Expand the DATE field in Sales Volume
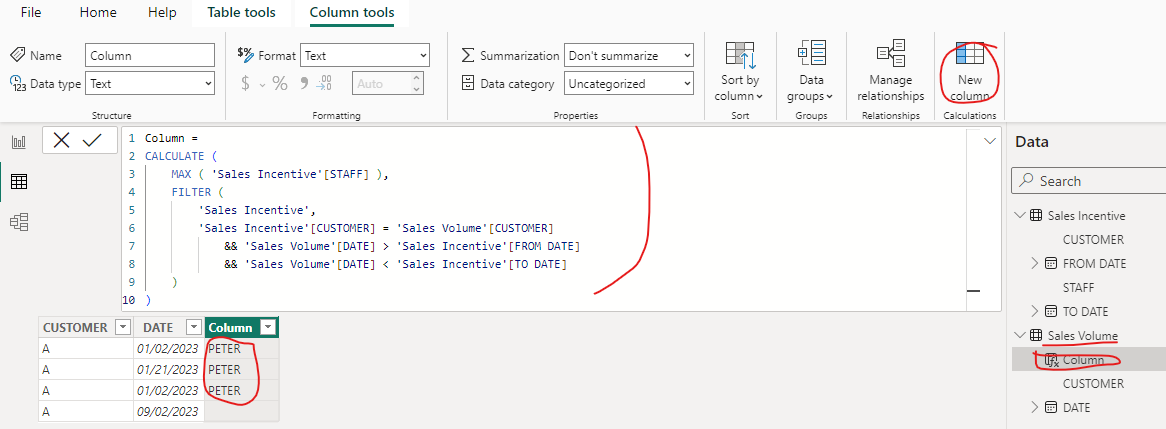The image size is (1166, 429). (x=1034, y=407)
